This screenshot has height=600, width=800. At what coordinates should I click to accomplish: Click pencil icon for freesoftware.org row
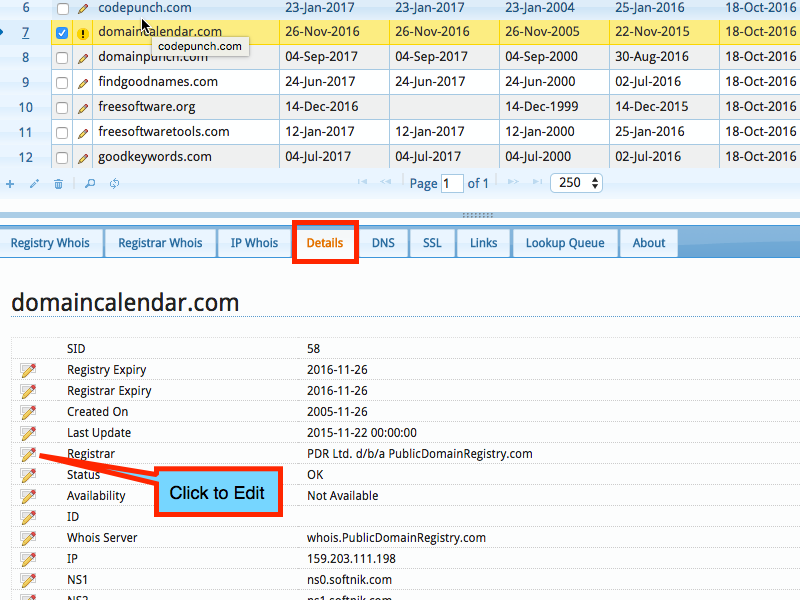(83, 108)
